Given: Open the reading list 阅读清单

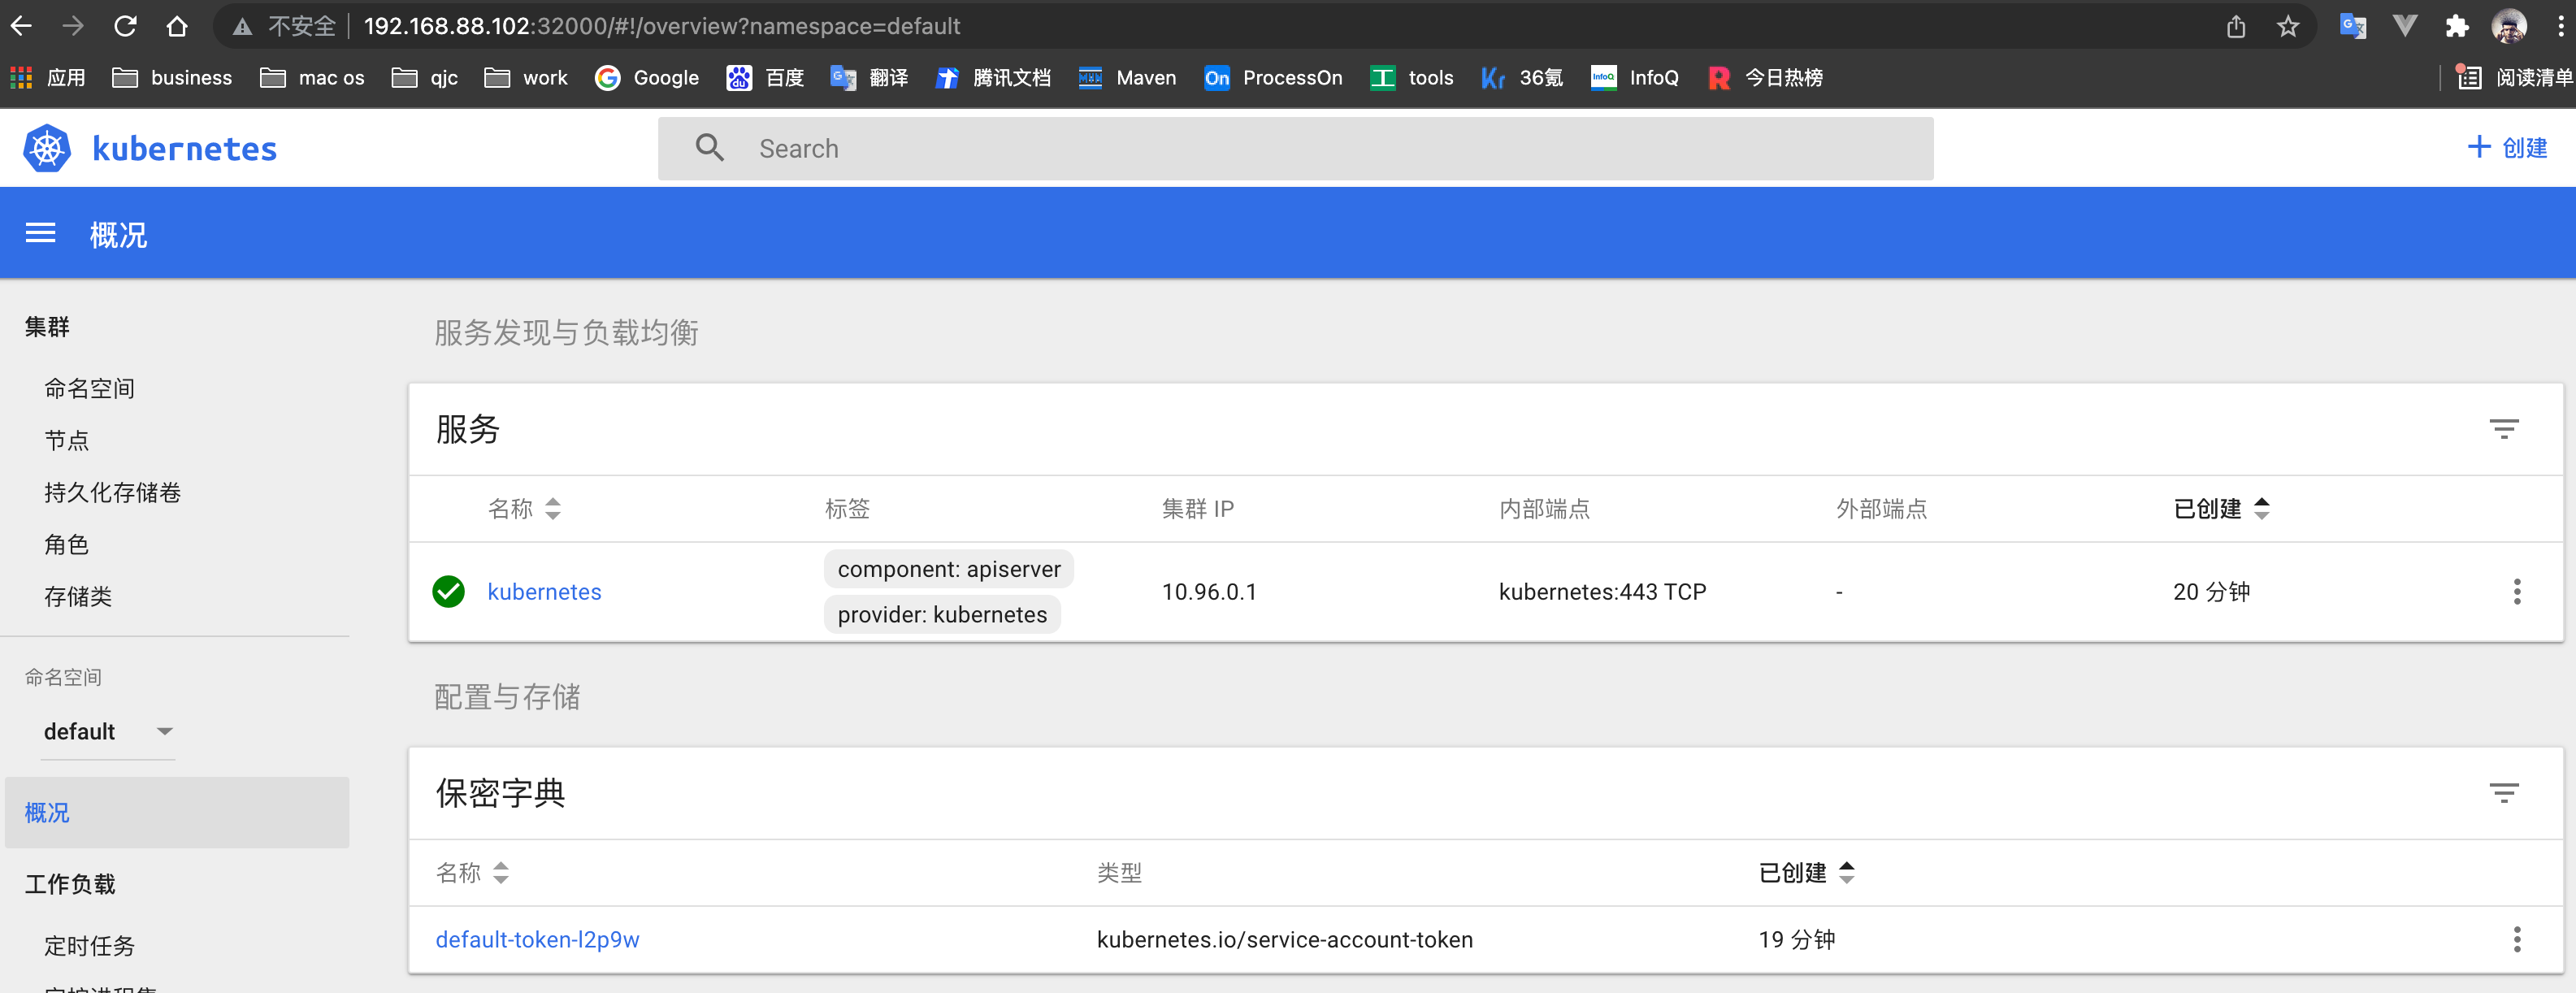Looking at the screenshot, I should (2514, 78).
